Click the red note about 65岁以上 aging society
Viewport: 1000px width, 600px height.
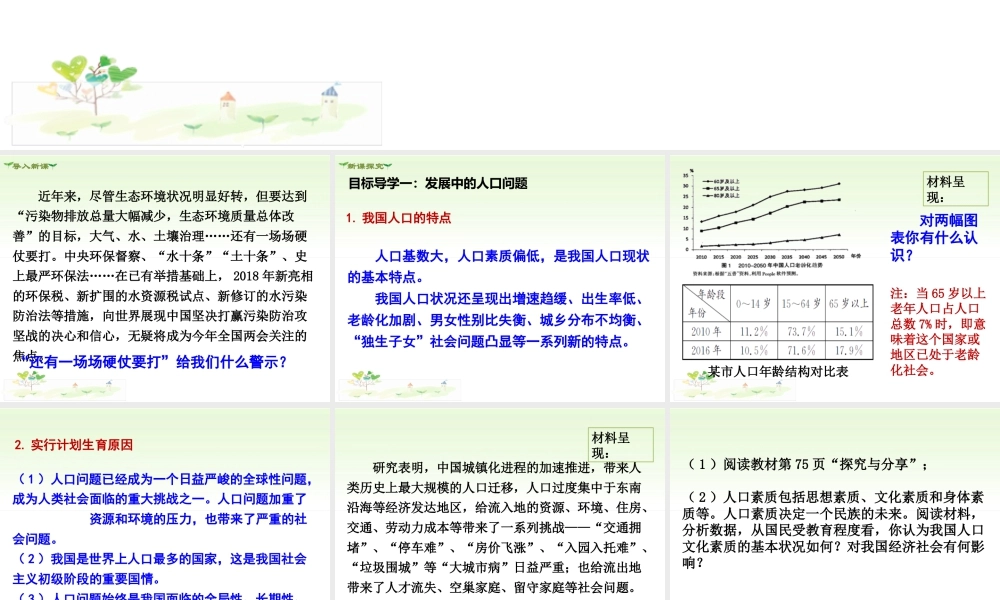938,332
